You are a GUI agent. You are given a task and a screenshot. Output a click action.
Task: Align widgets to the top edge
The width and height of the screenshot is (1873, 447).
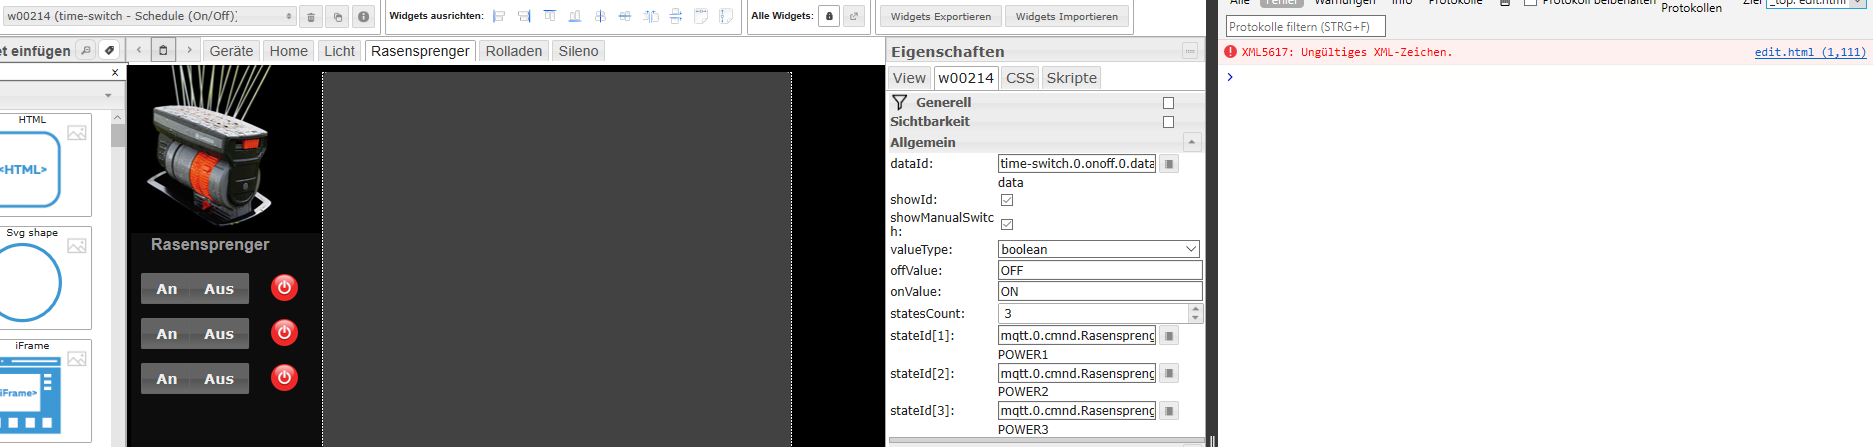point(549,16)
